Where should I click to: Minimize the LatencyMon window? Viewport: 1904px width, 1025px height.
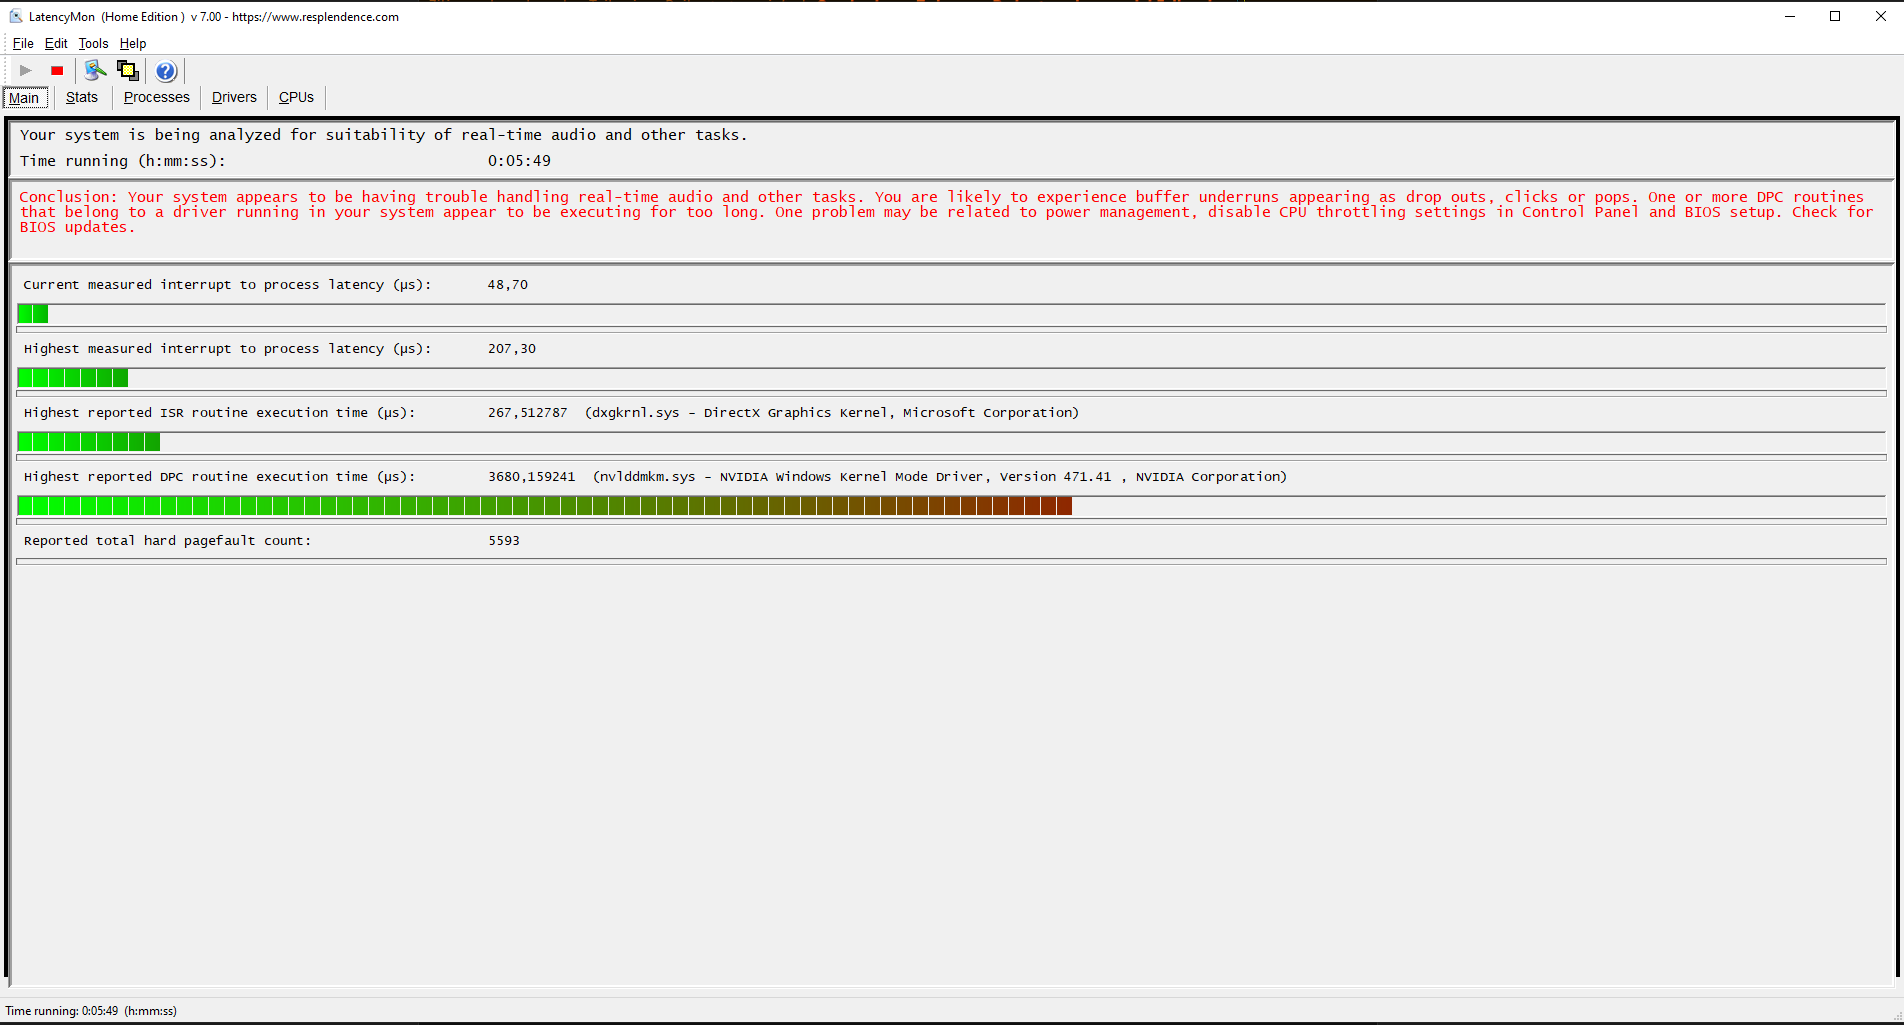point(1790,16)
